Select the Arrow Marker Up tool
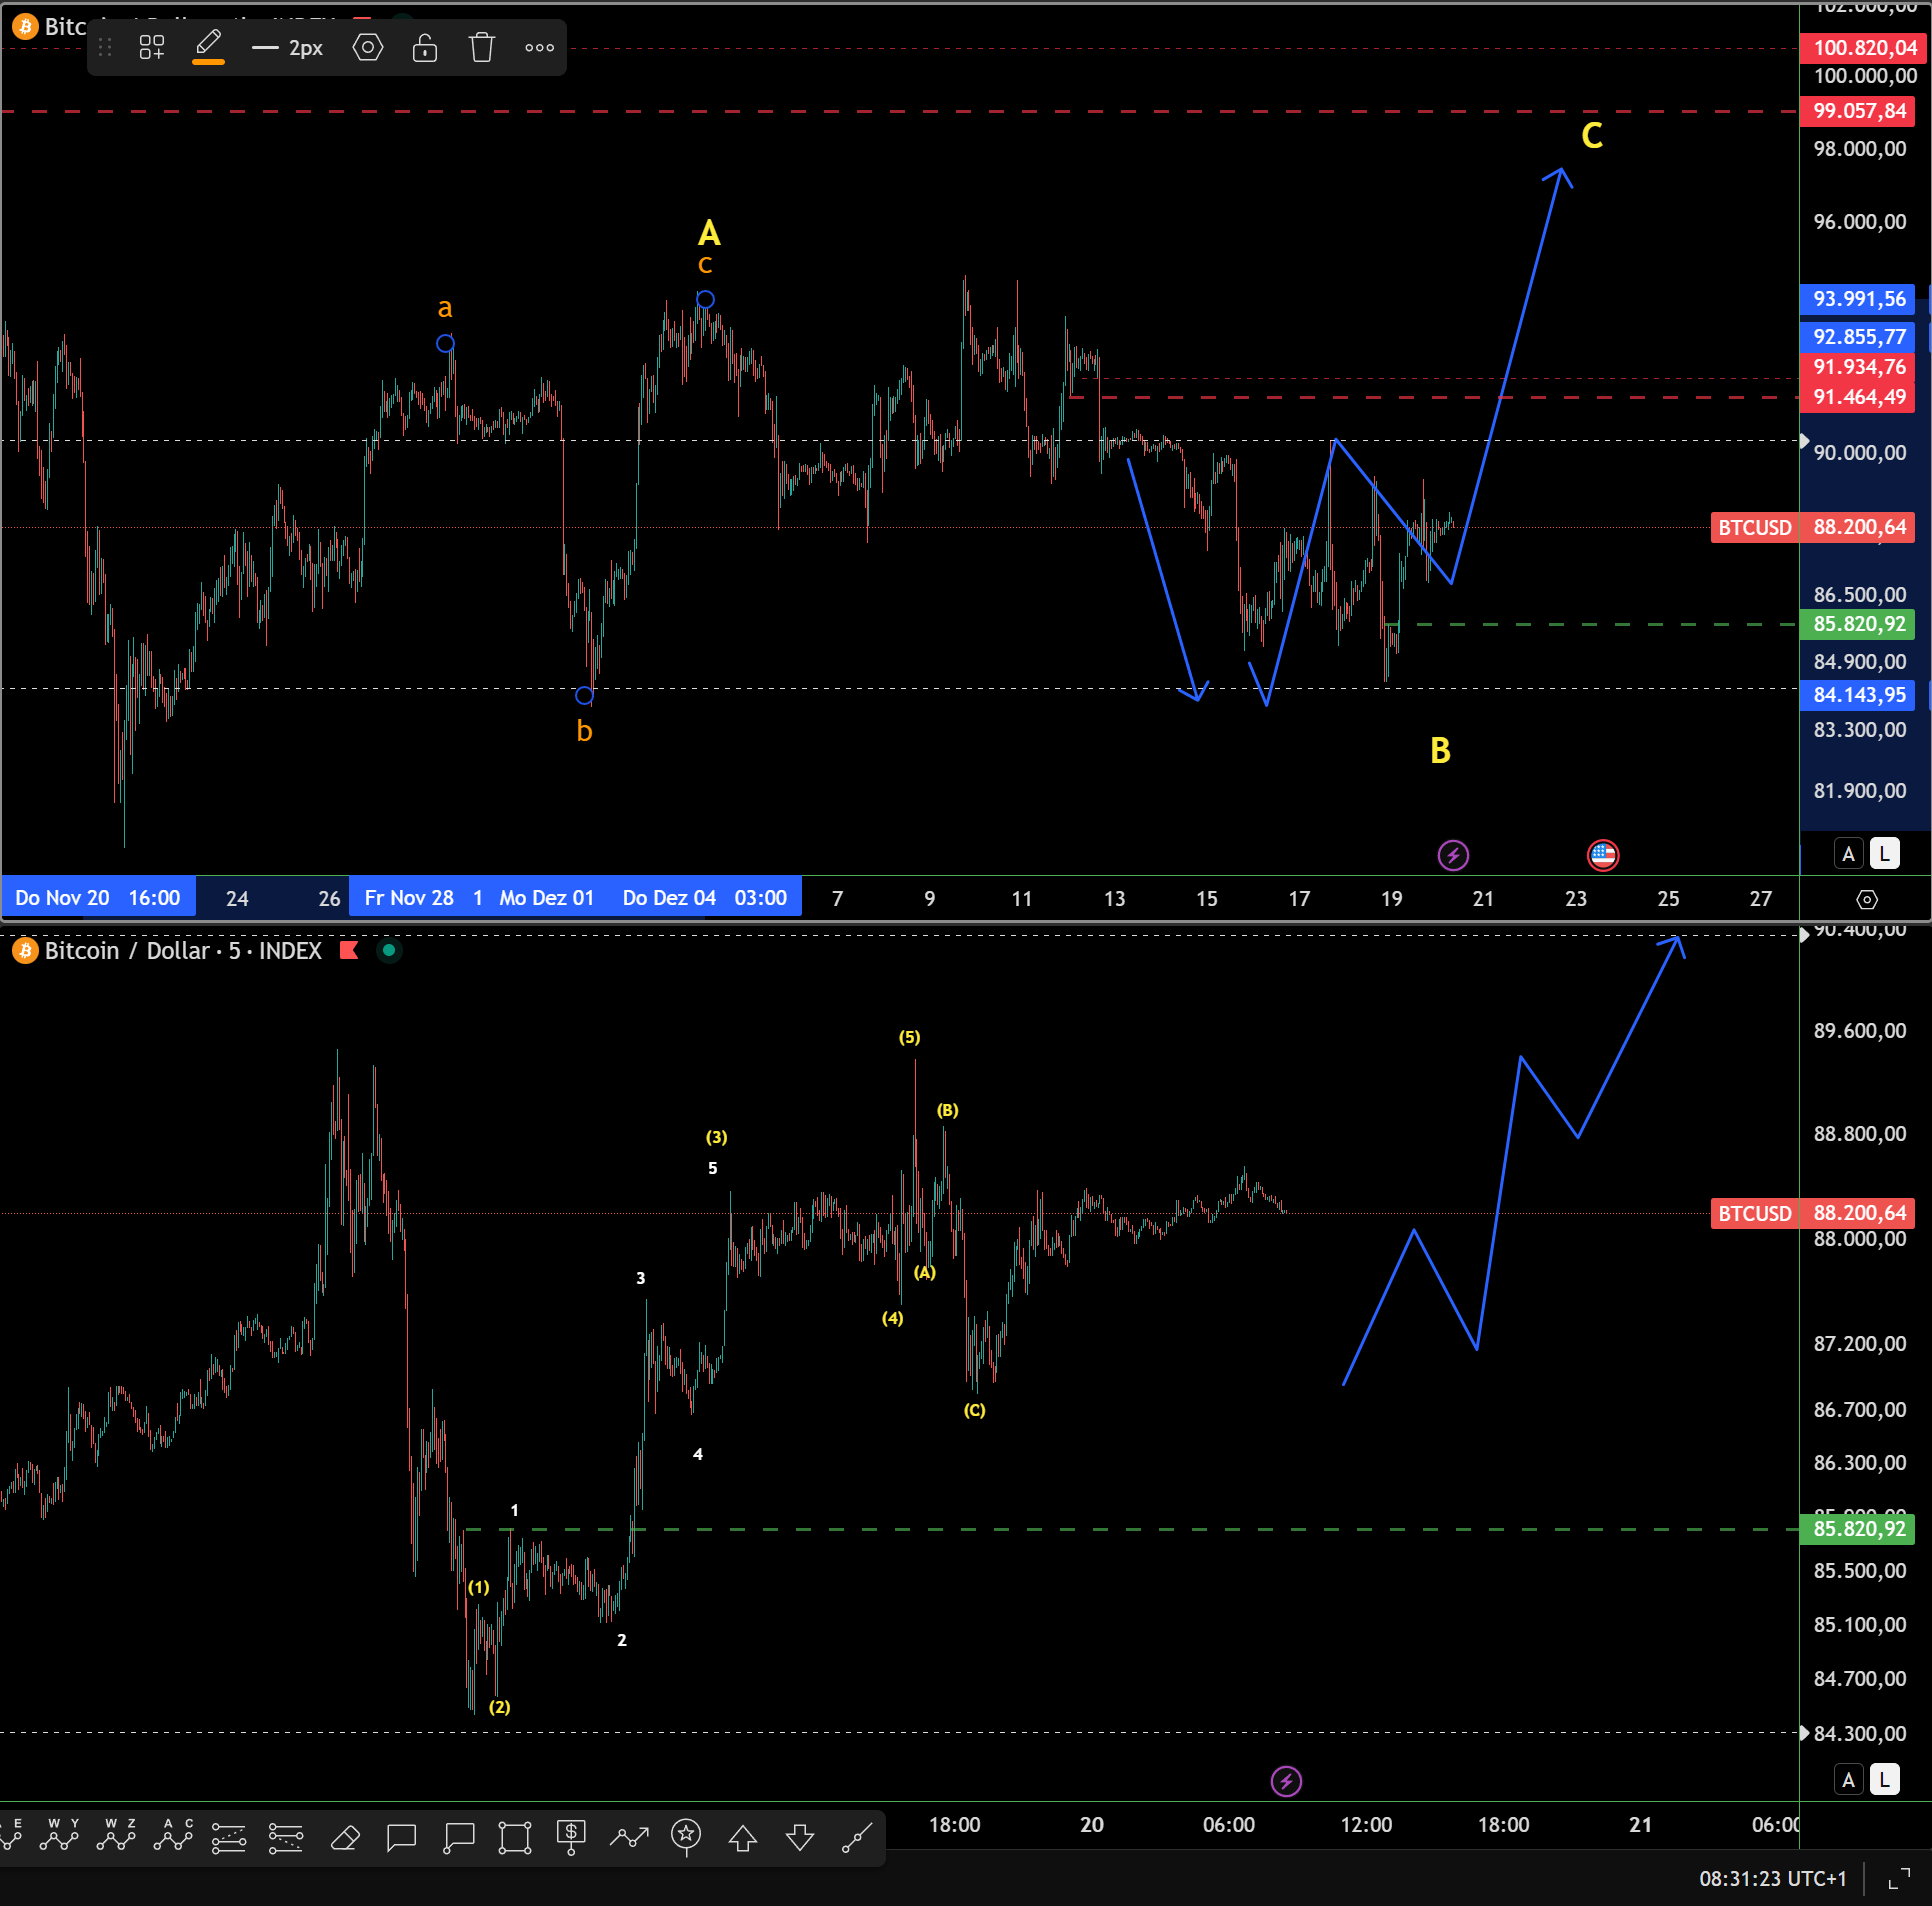 (742, 1837)
